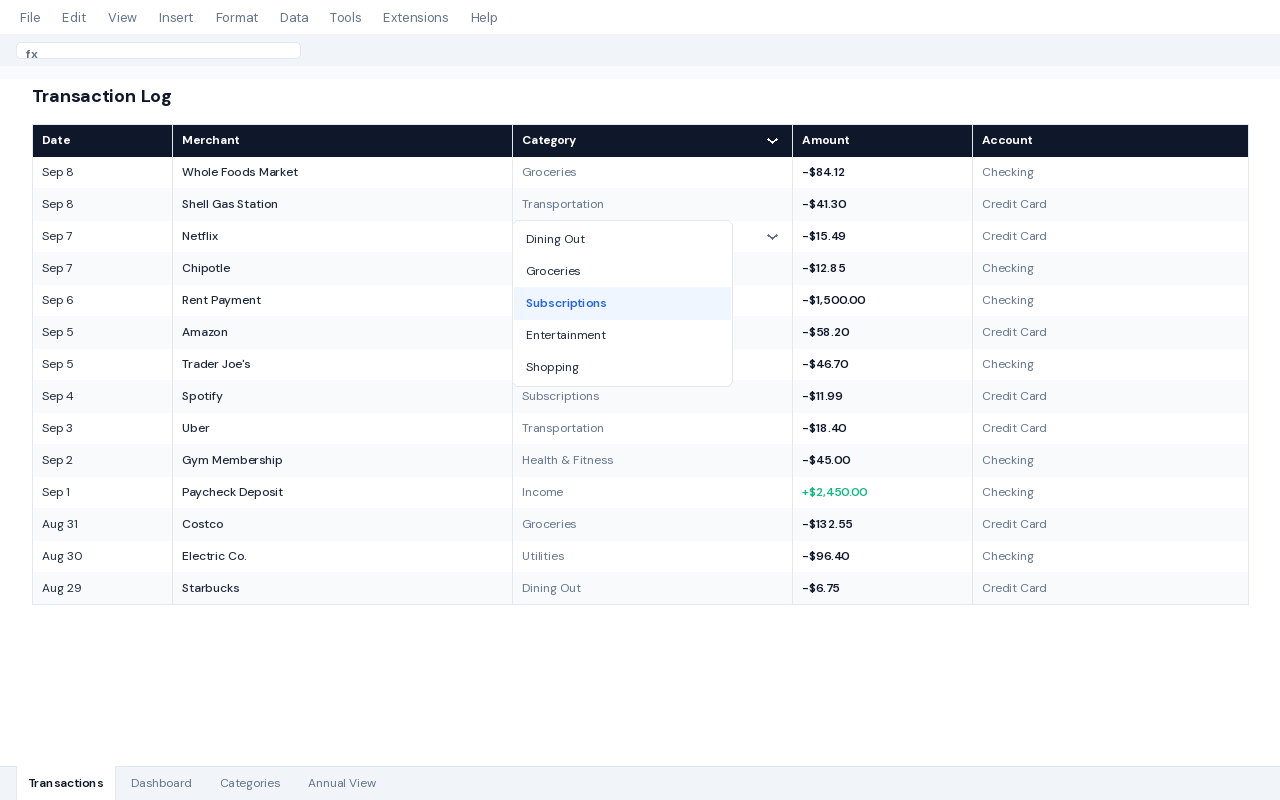Select the Rent Payment merchant cell

click(342, 301)
